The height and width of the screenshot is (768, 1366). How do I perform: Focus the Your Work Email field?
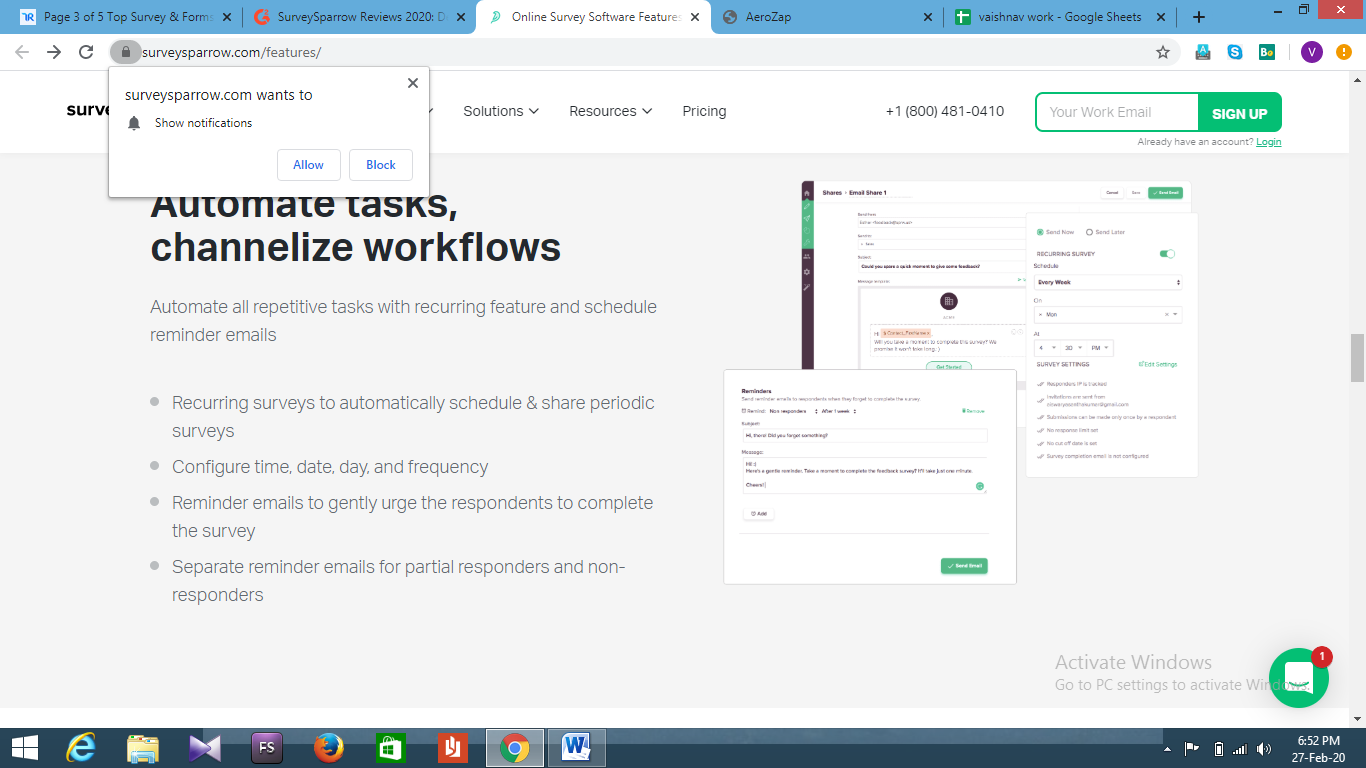[1117, 112]
